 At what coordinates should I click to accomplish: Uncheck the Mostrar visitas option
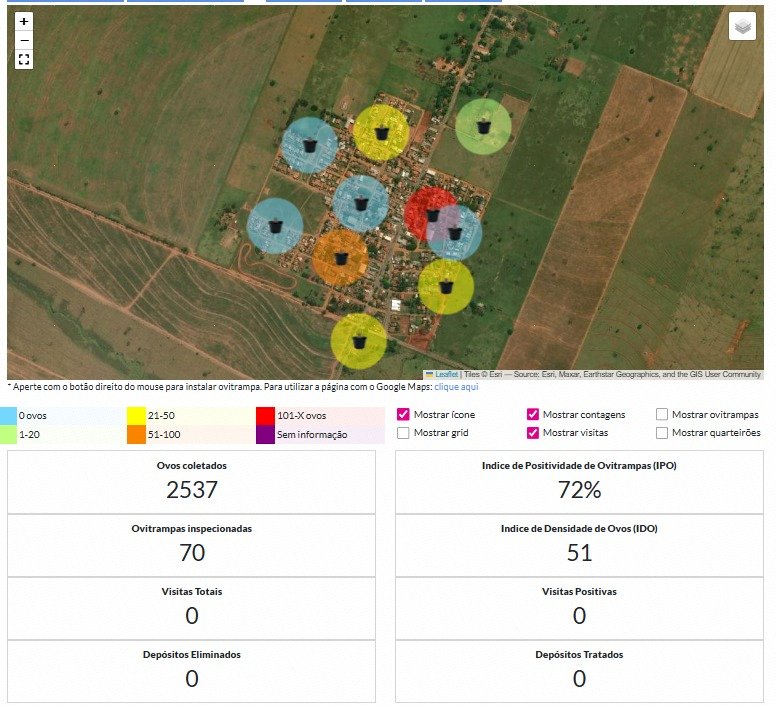pos(533,433)
